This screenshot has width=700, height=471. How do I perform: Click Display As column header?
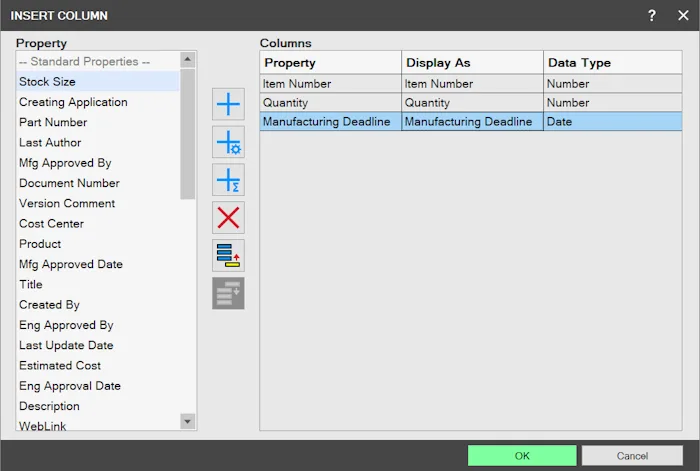(x=472, y=63)
